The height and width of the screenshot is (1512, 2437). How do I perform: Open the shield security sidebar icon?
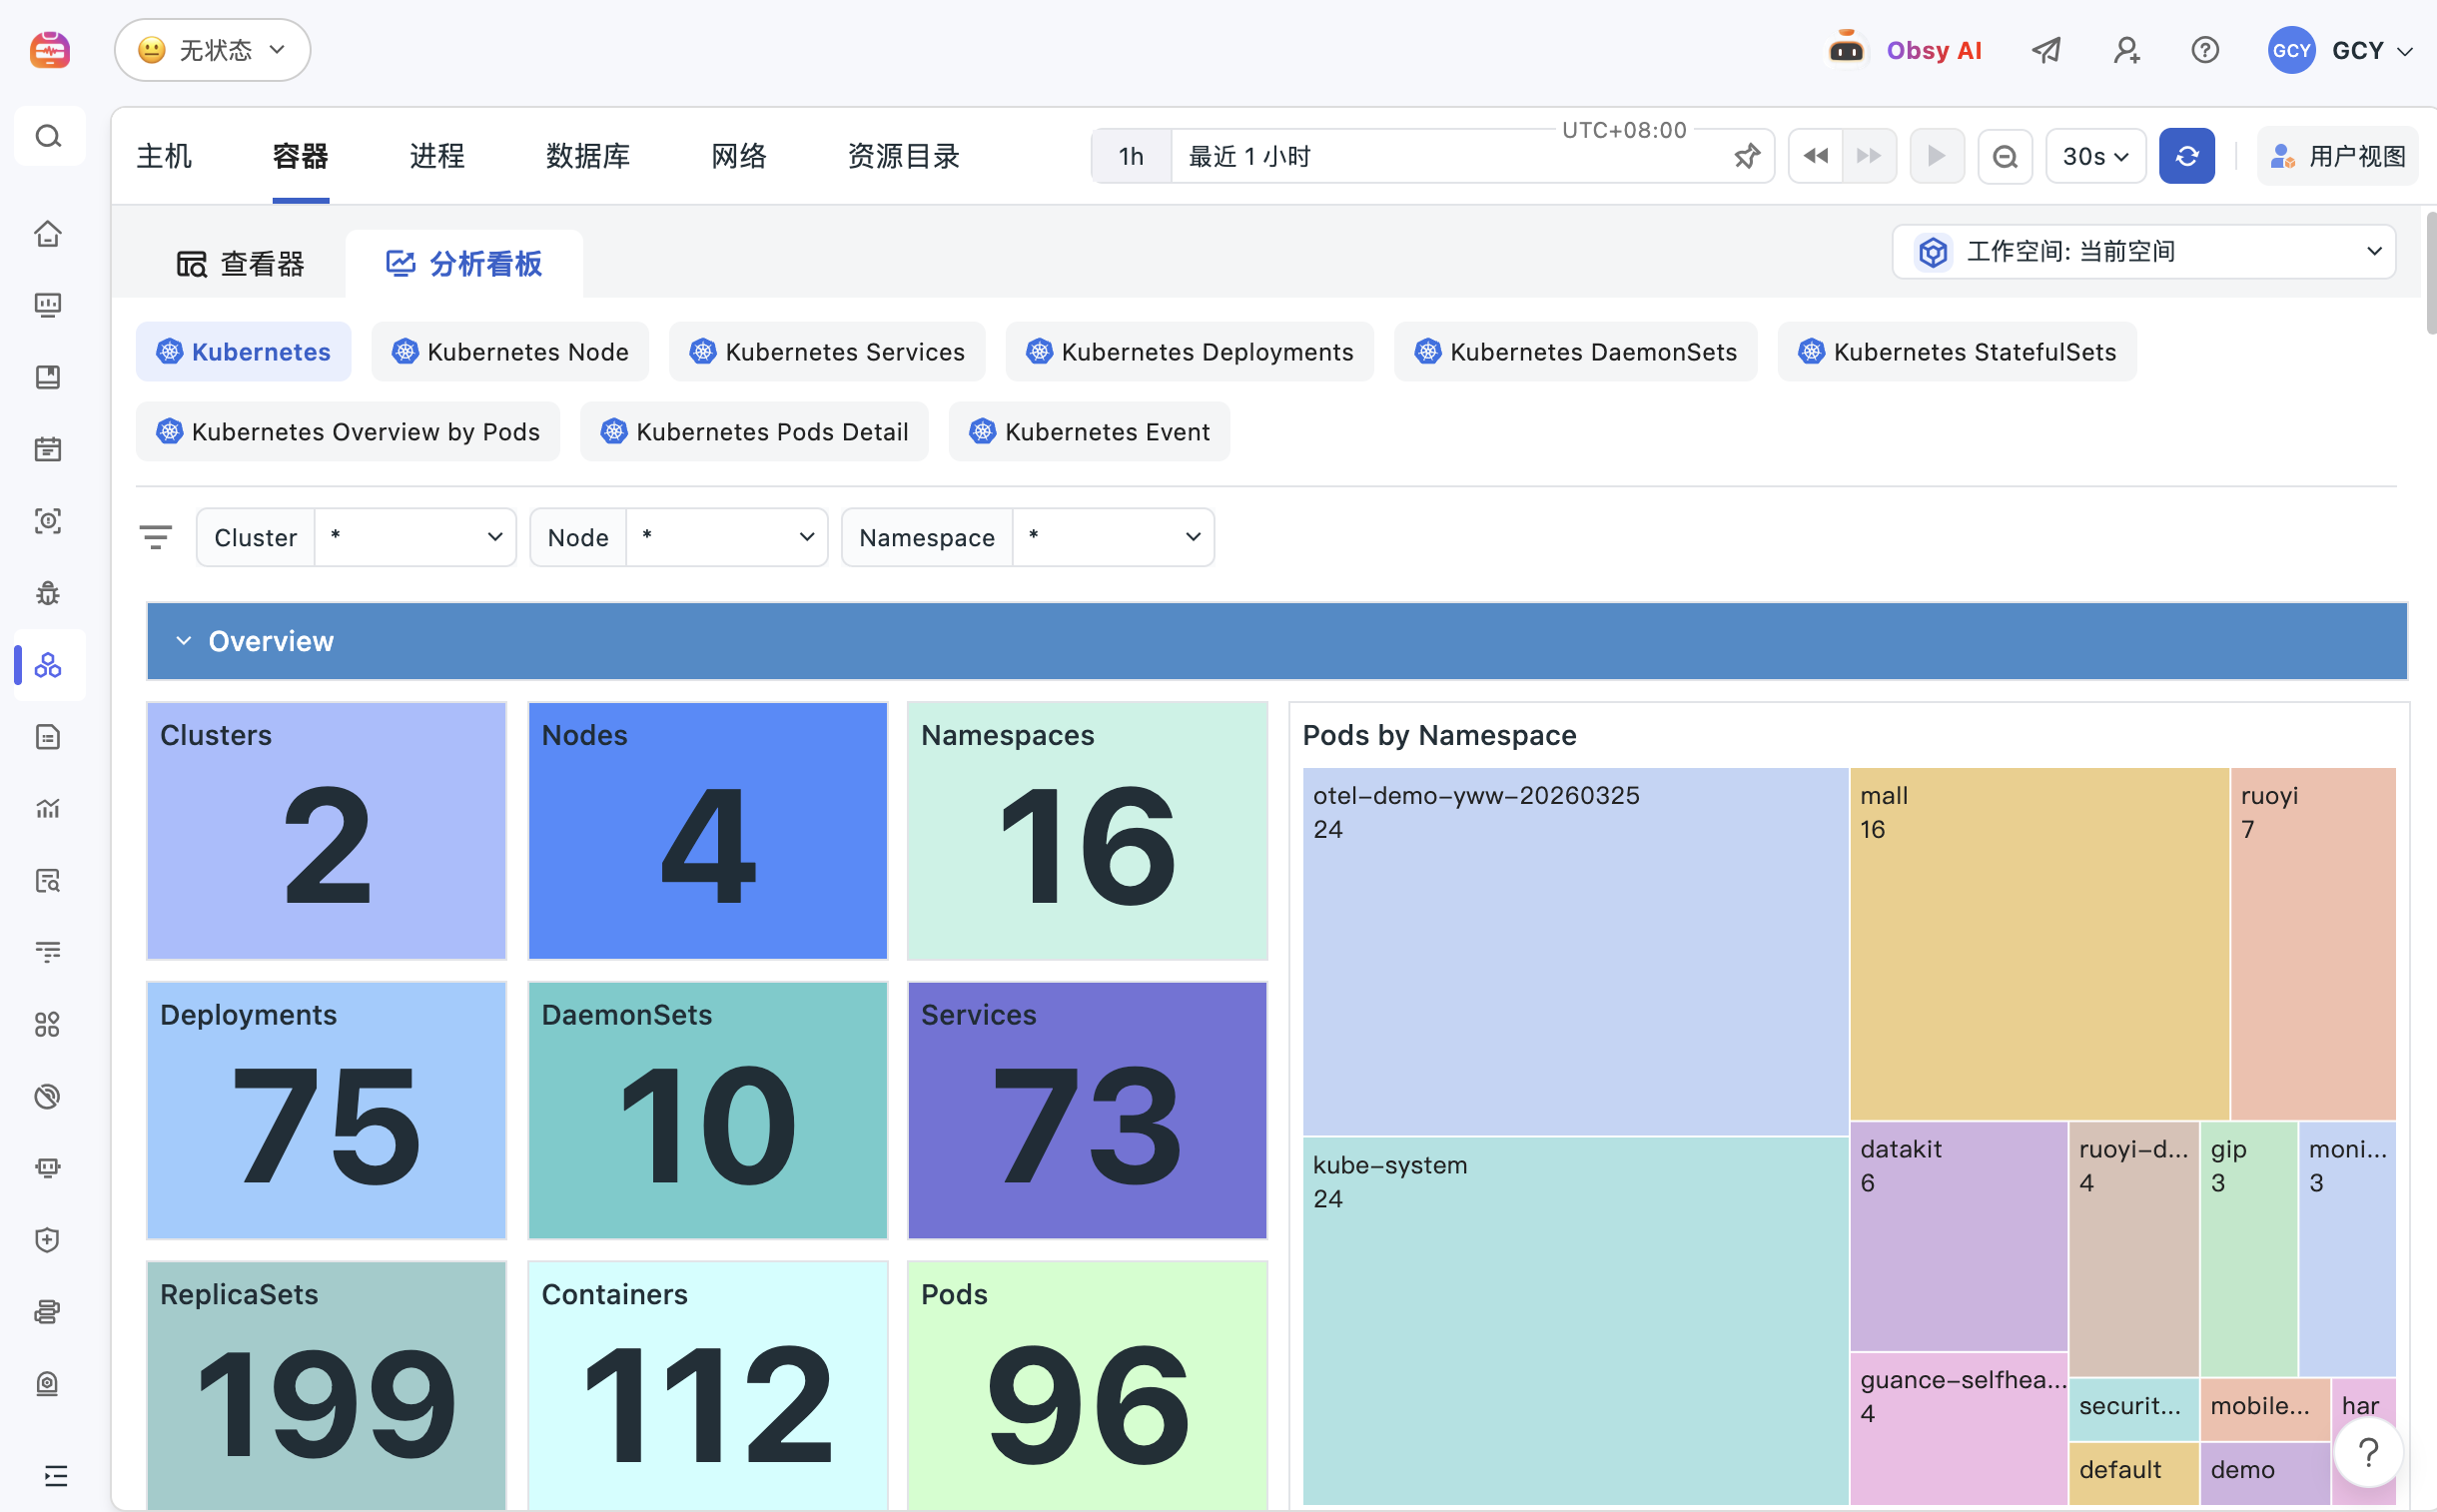48,1240
